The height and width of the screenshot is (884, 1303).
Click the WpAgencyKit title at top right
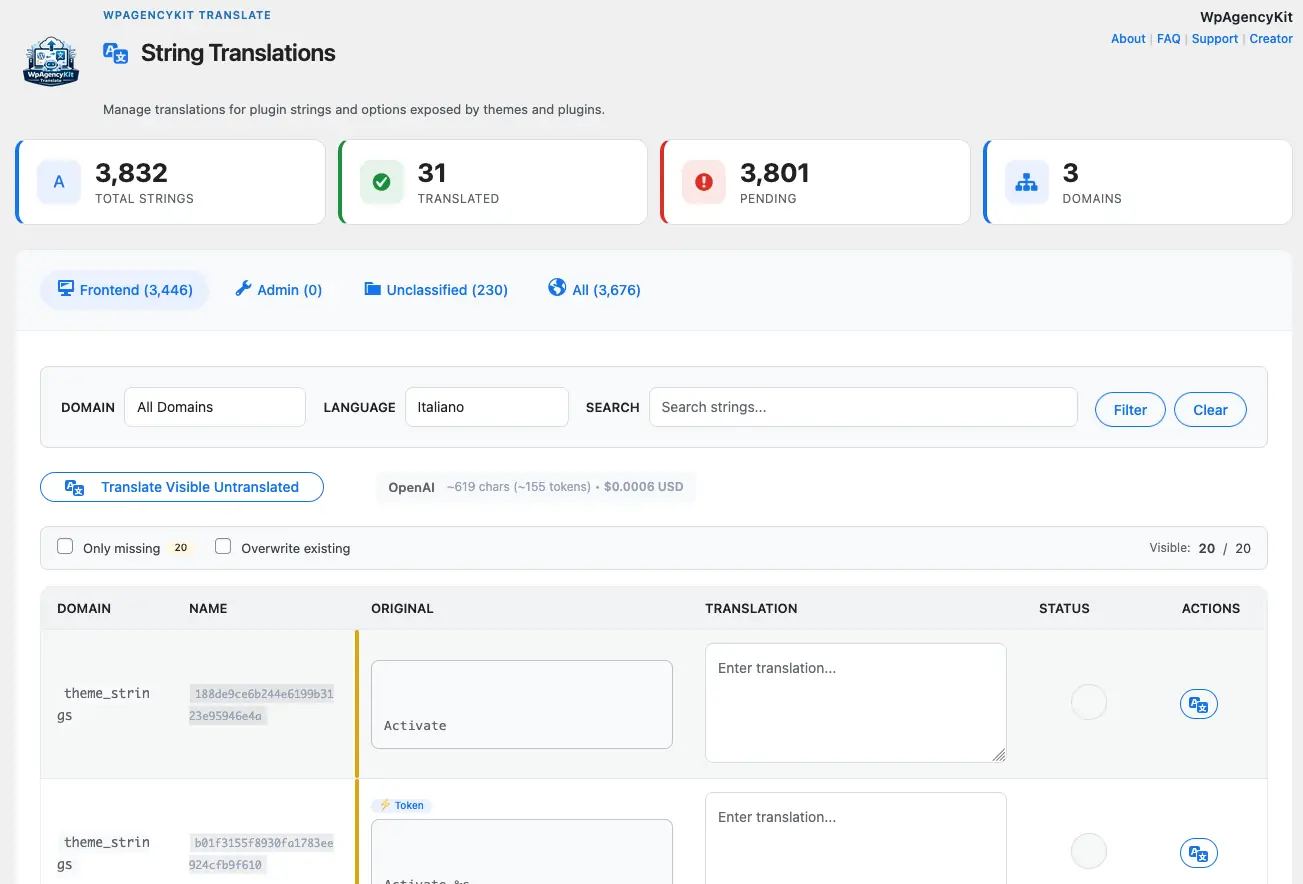pos(1246,17)
